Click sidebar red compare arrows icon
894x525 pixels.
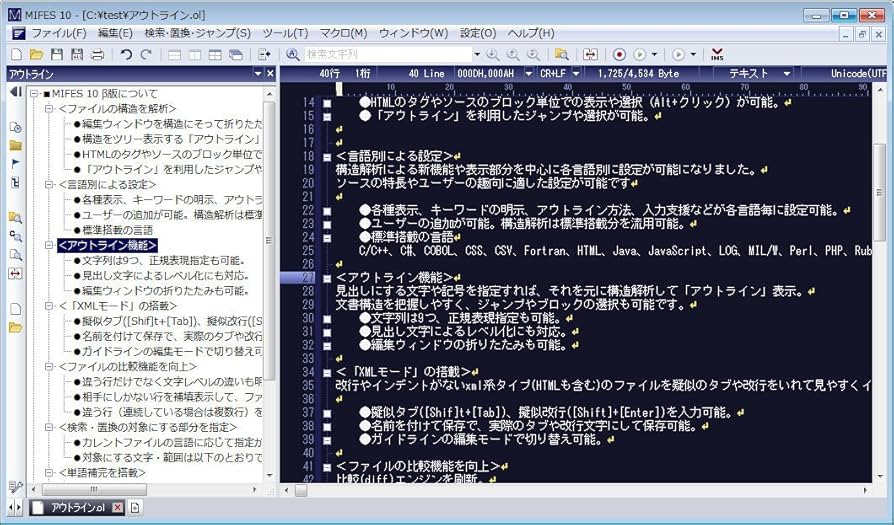(x=15, y=273)
